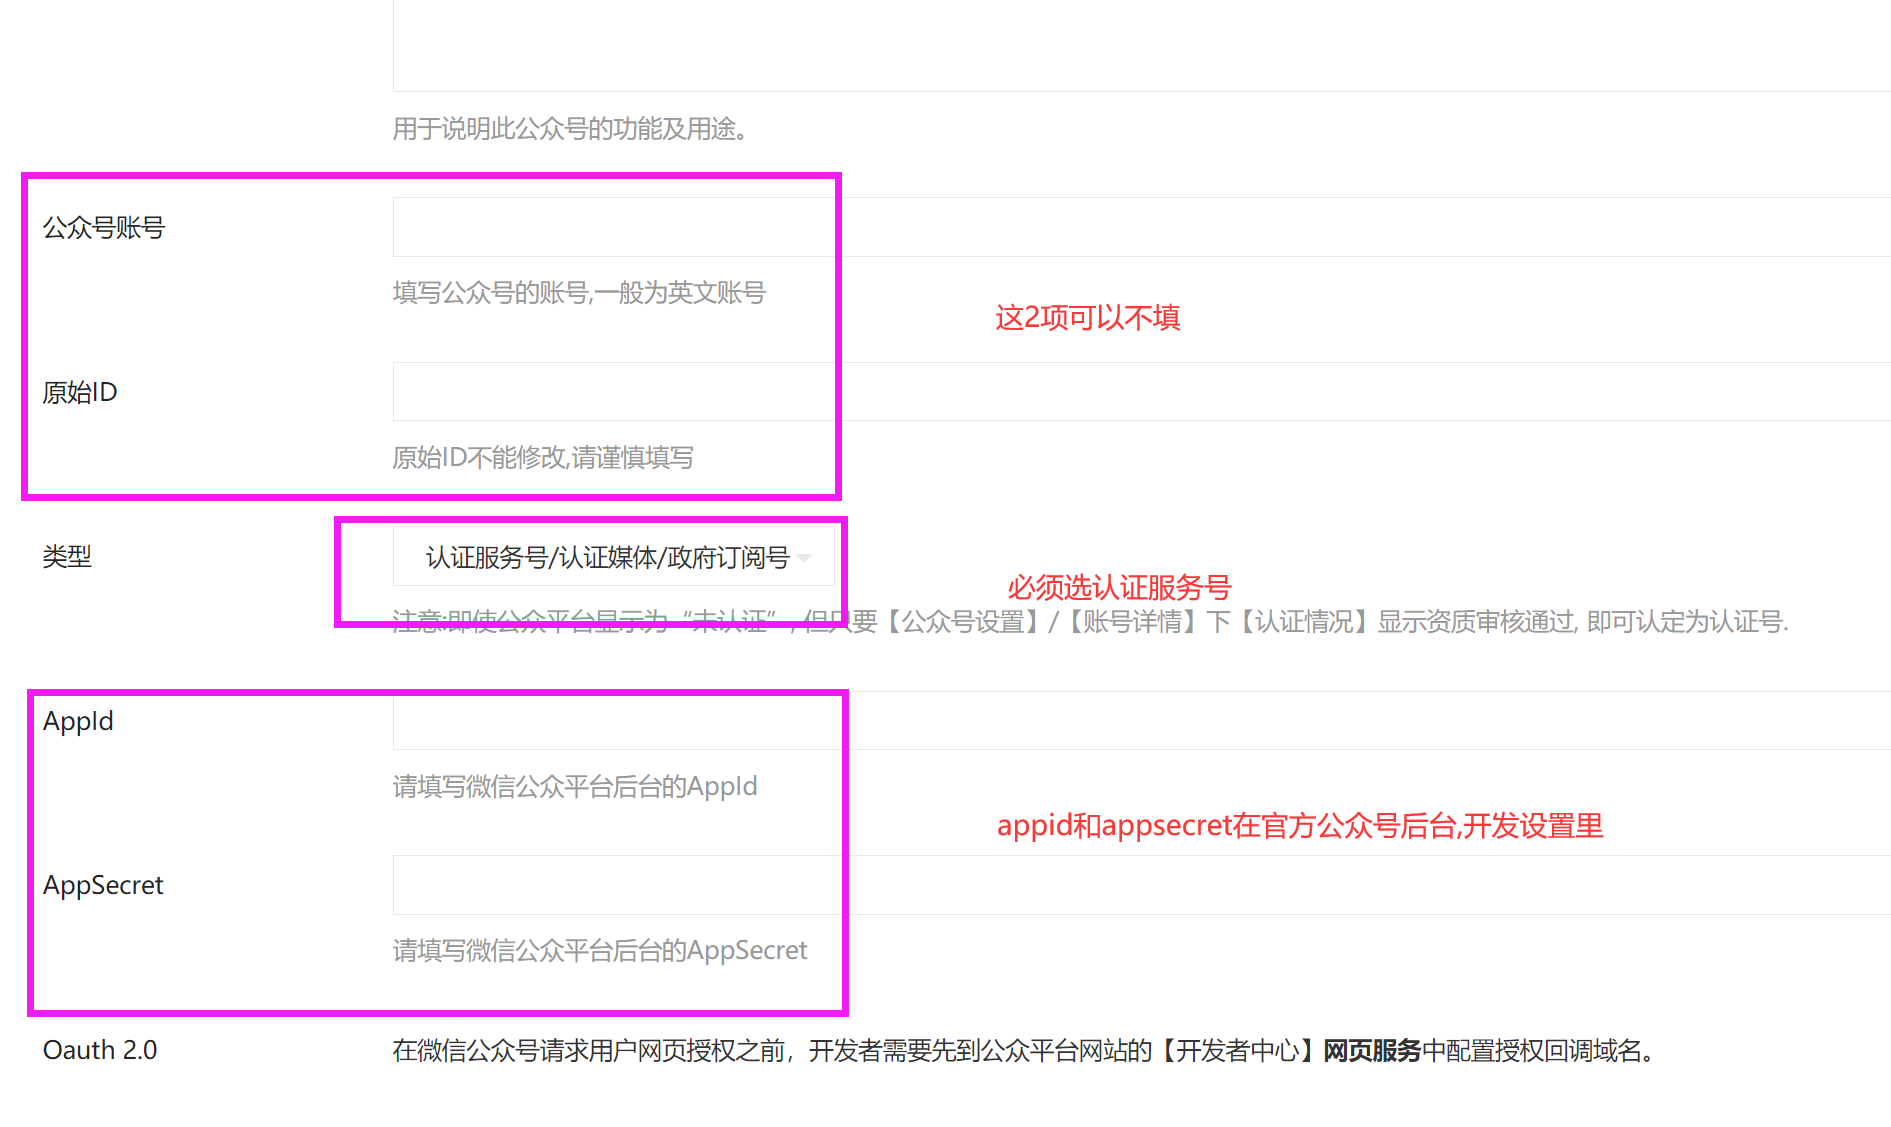Click the AppId label
This screenshot has height=1127, width=1891.
(78, 721)
